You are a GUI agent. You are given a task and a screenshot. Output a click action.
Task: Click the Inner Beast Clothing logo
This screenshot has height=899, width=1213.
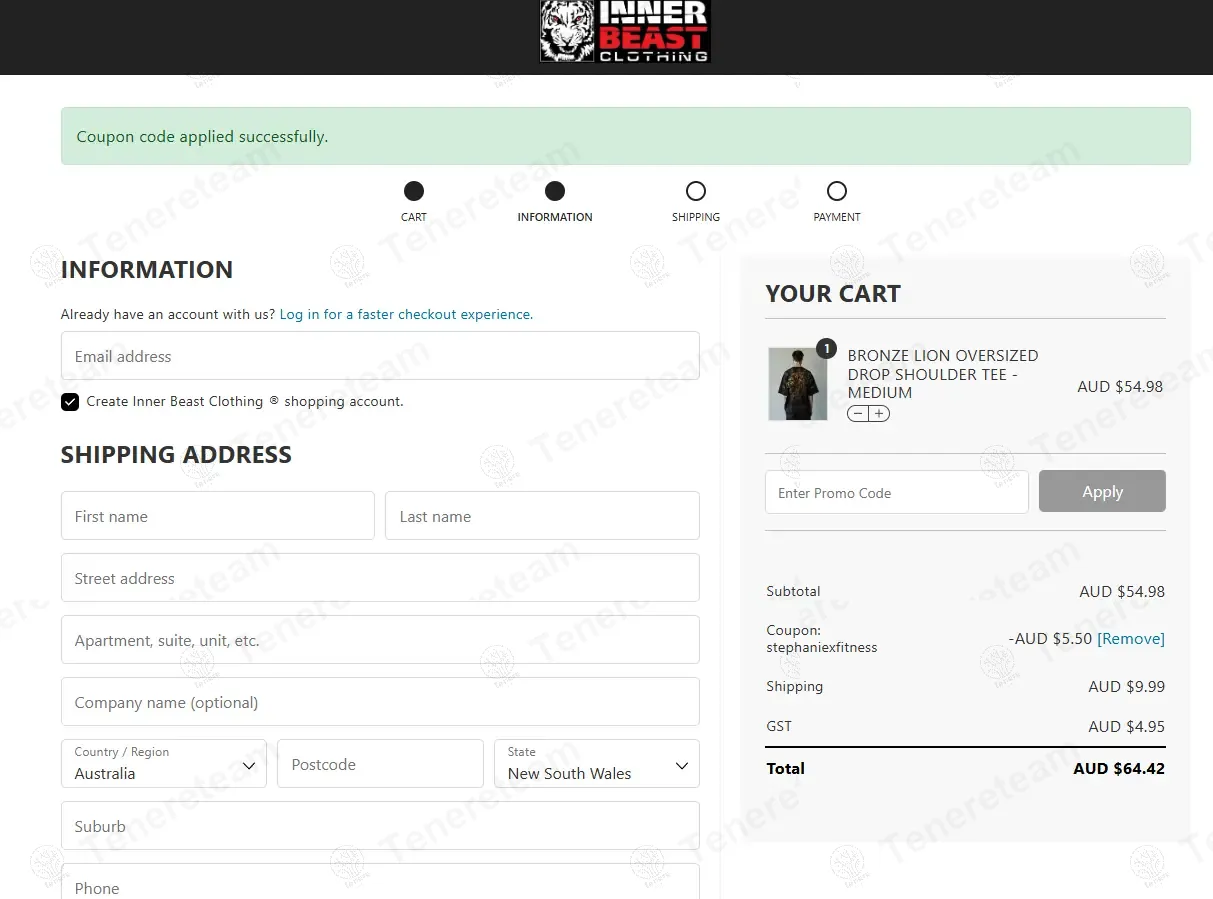tap(624, 31)
